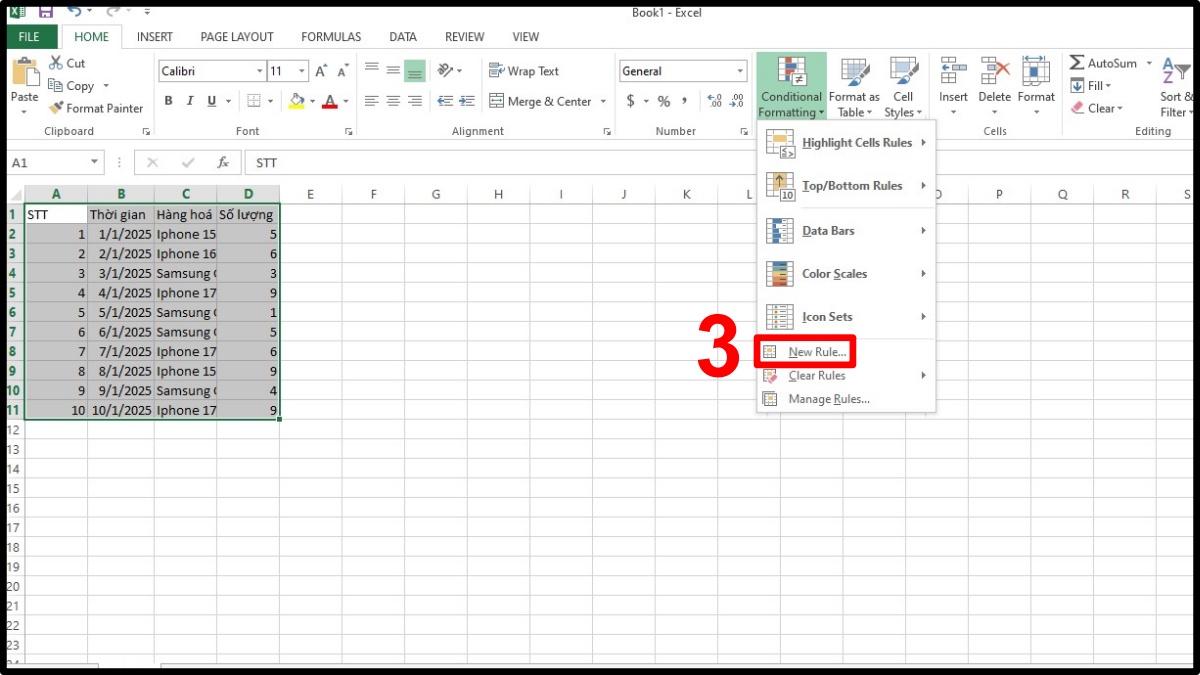1200x675 pixels.
Task: Click the Insert cells icon
Action: pos(953,71)
